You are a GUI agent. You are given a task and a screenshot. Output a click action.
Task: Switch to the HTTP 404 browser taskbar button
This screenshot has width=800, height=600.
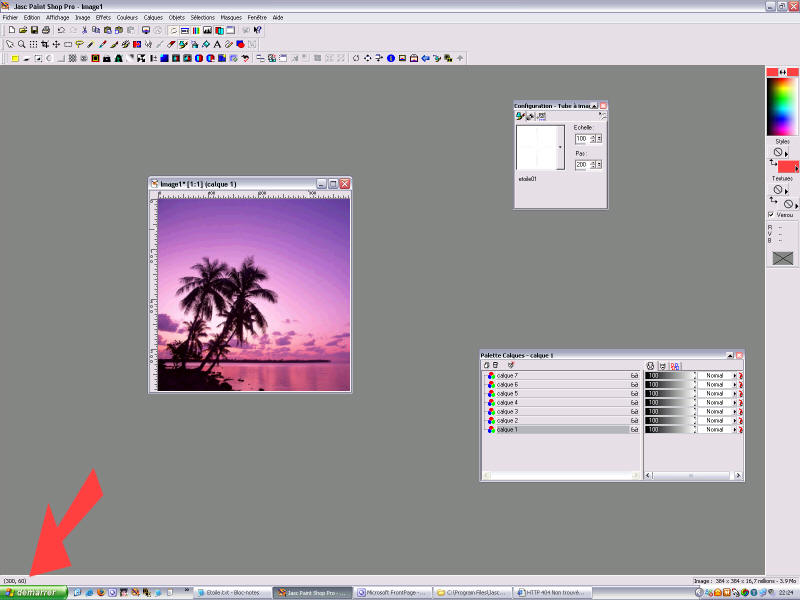click(553, 593)
